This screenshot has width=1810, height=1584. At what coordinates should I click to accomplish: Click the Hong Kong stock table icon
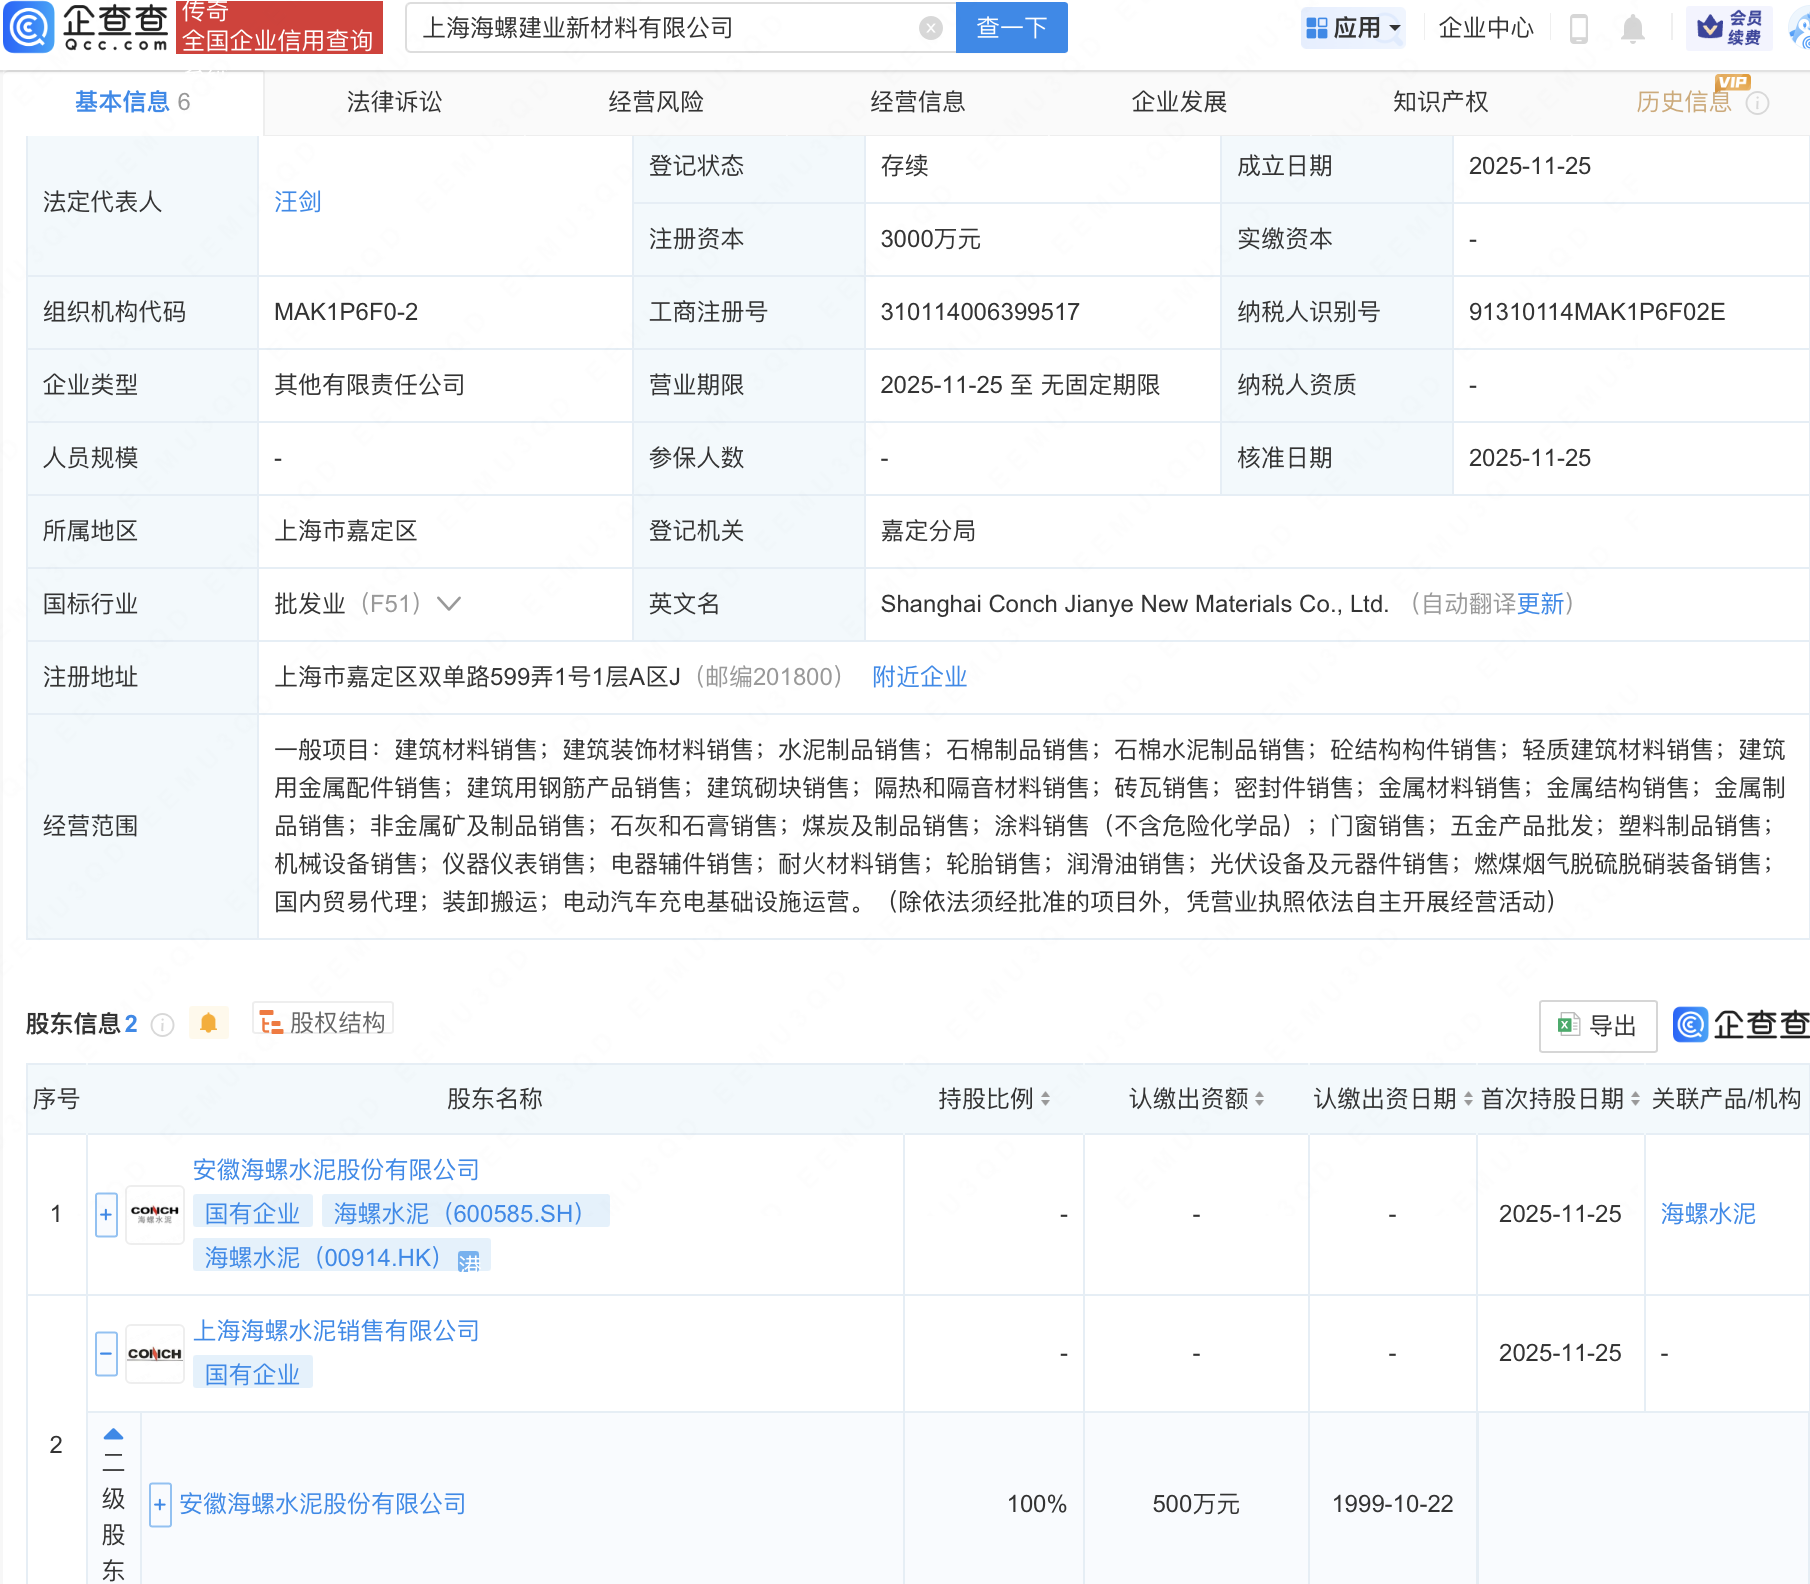click(x=468, y=1260)
